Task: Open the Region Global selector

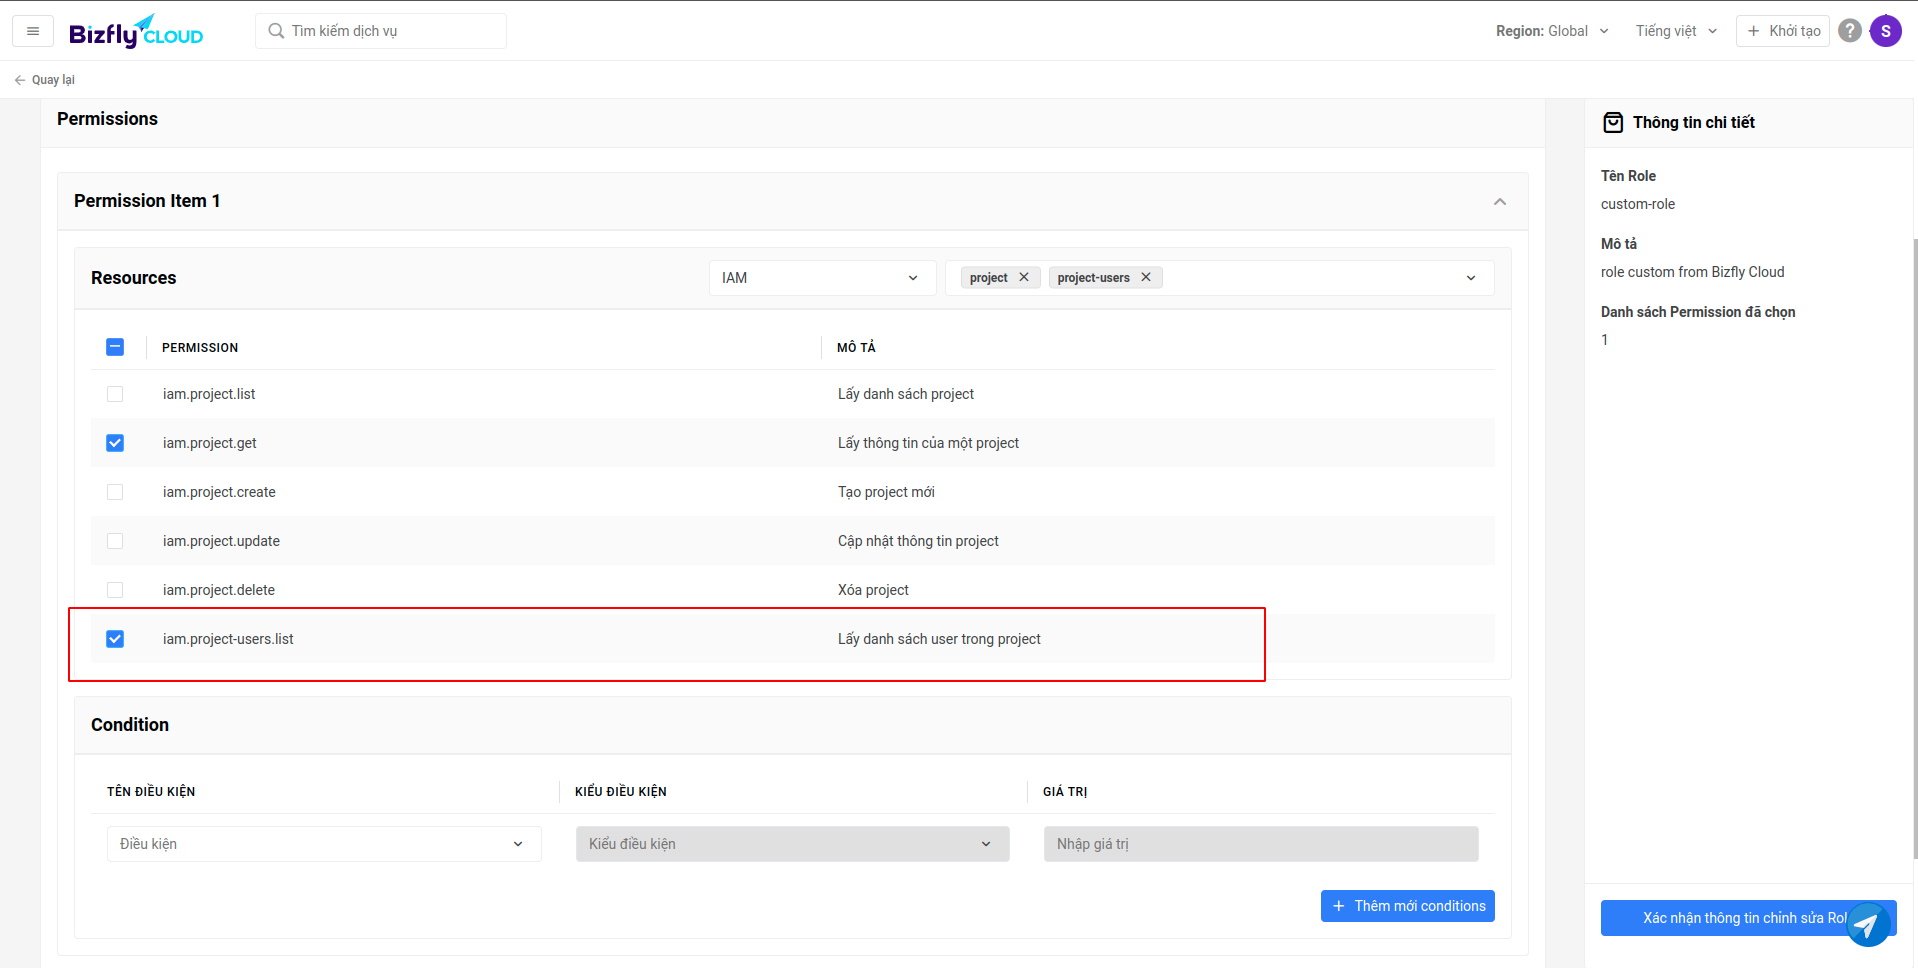Action: (x=1551, y=31)
